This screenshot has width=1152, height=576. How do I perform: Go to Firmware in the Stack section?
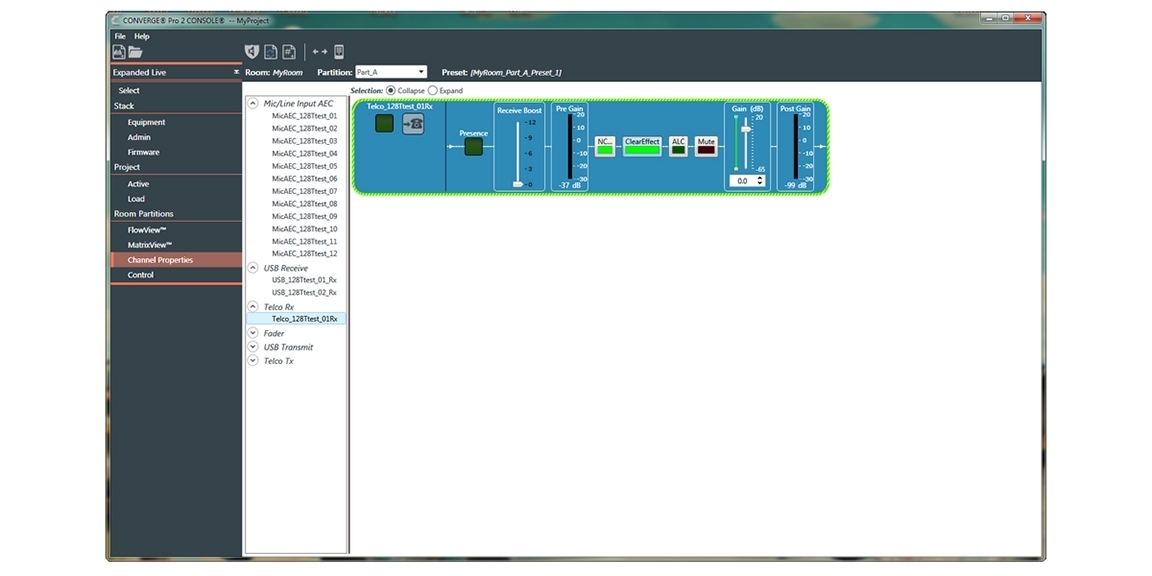(x=143, y=152)
